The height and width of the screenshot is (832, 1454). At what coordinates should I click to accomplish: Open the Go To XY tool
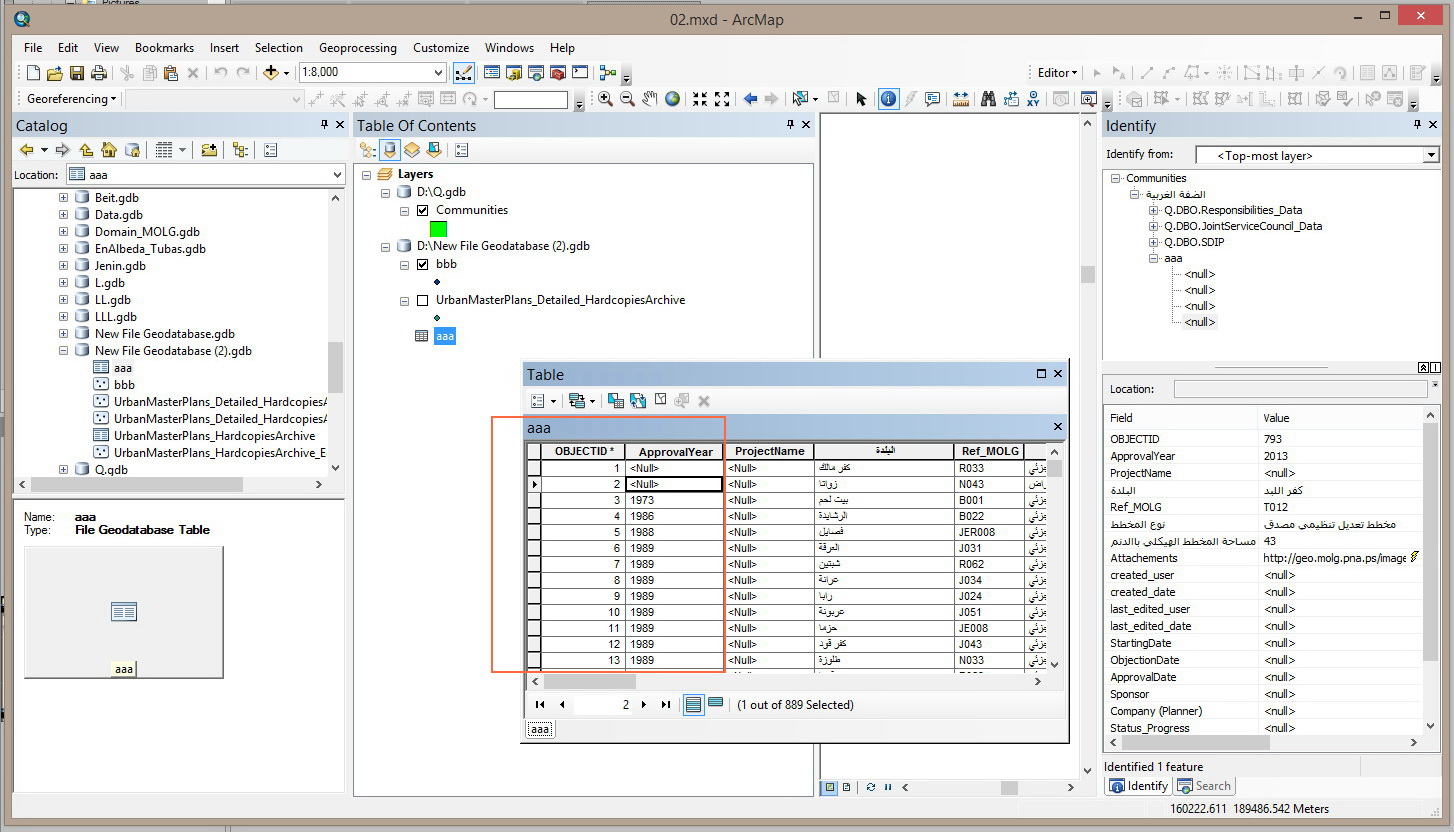click(1033, 99)
